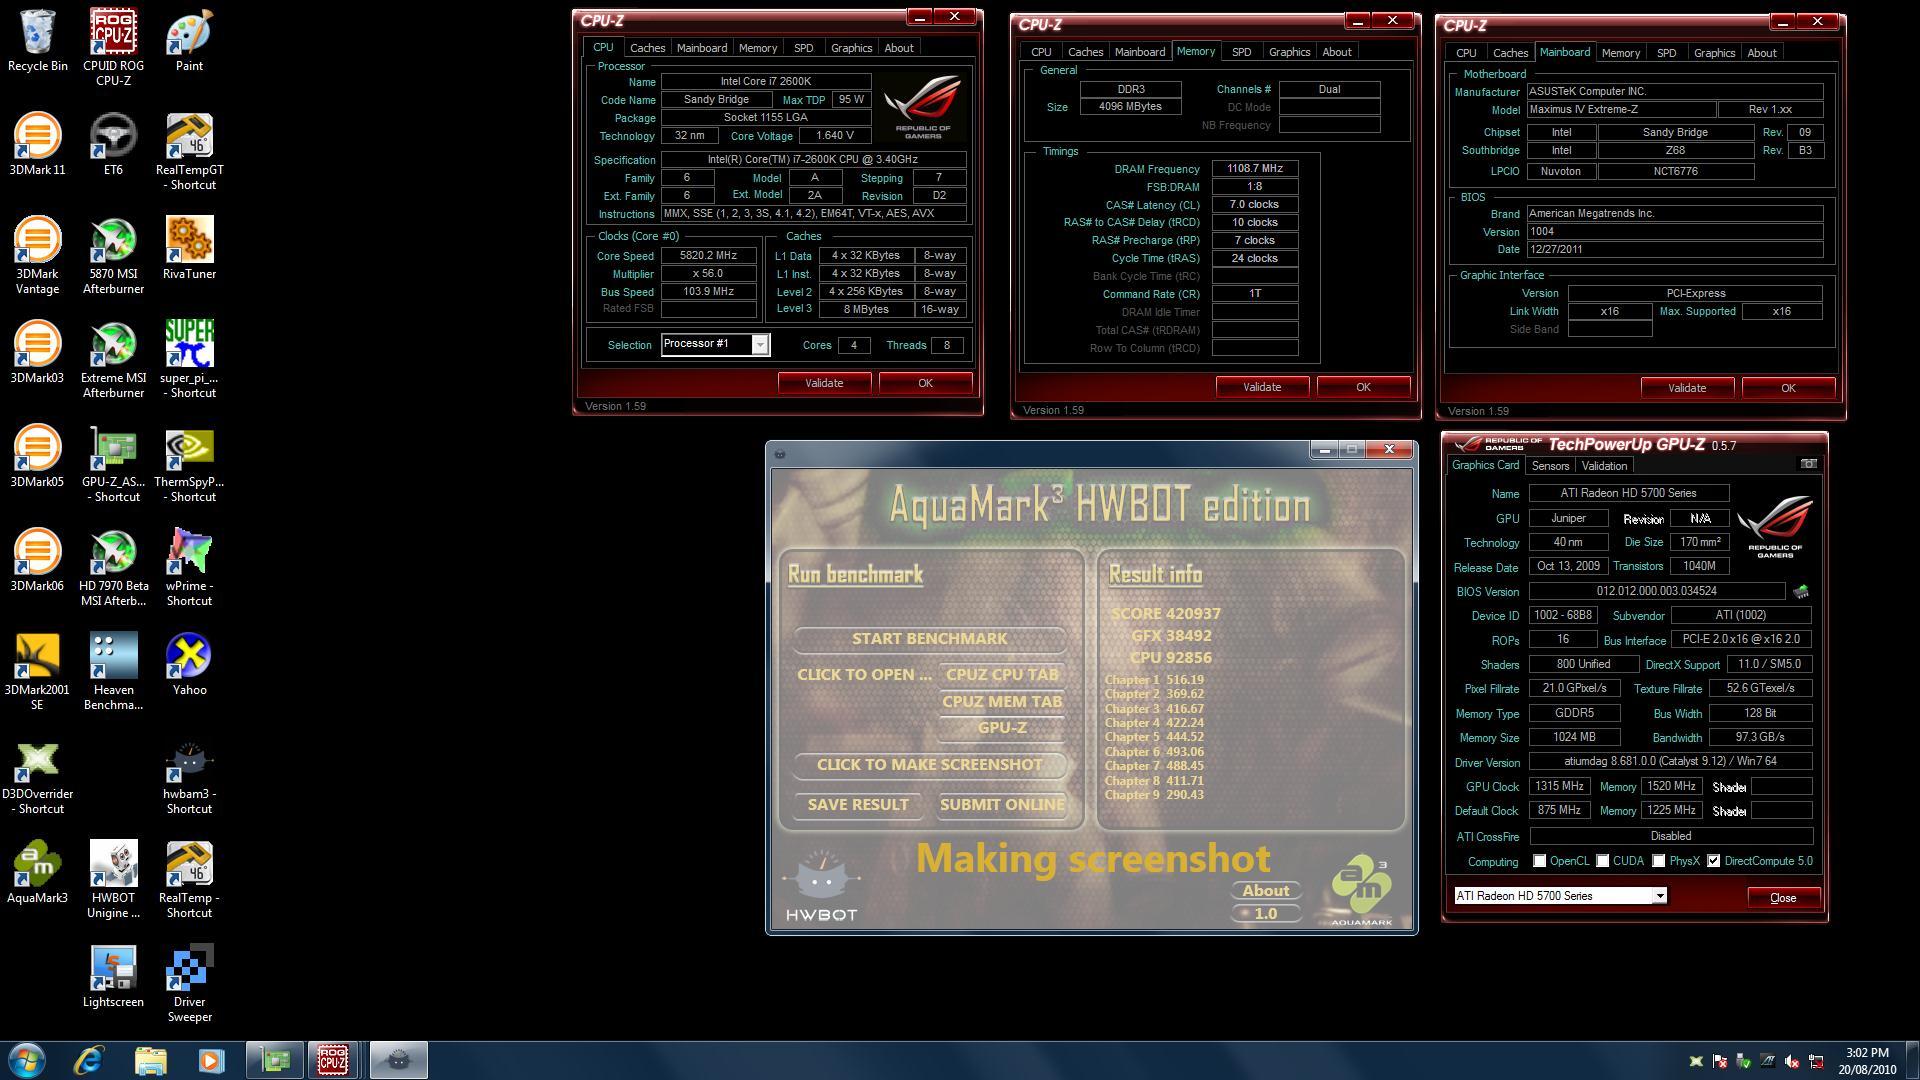Open 3DMark06 desktop icon
Screen dimensions: 1920x1080
37,560
